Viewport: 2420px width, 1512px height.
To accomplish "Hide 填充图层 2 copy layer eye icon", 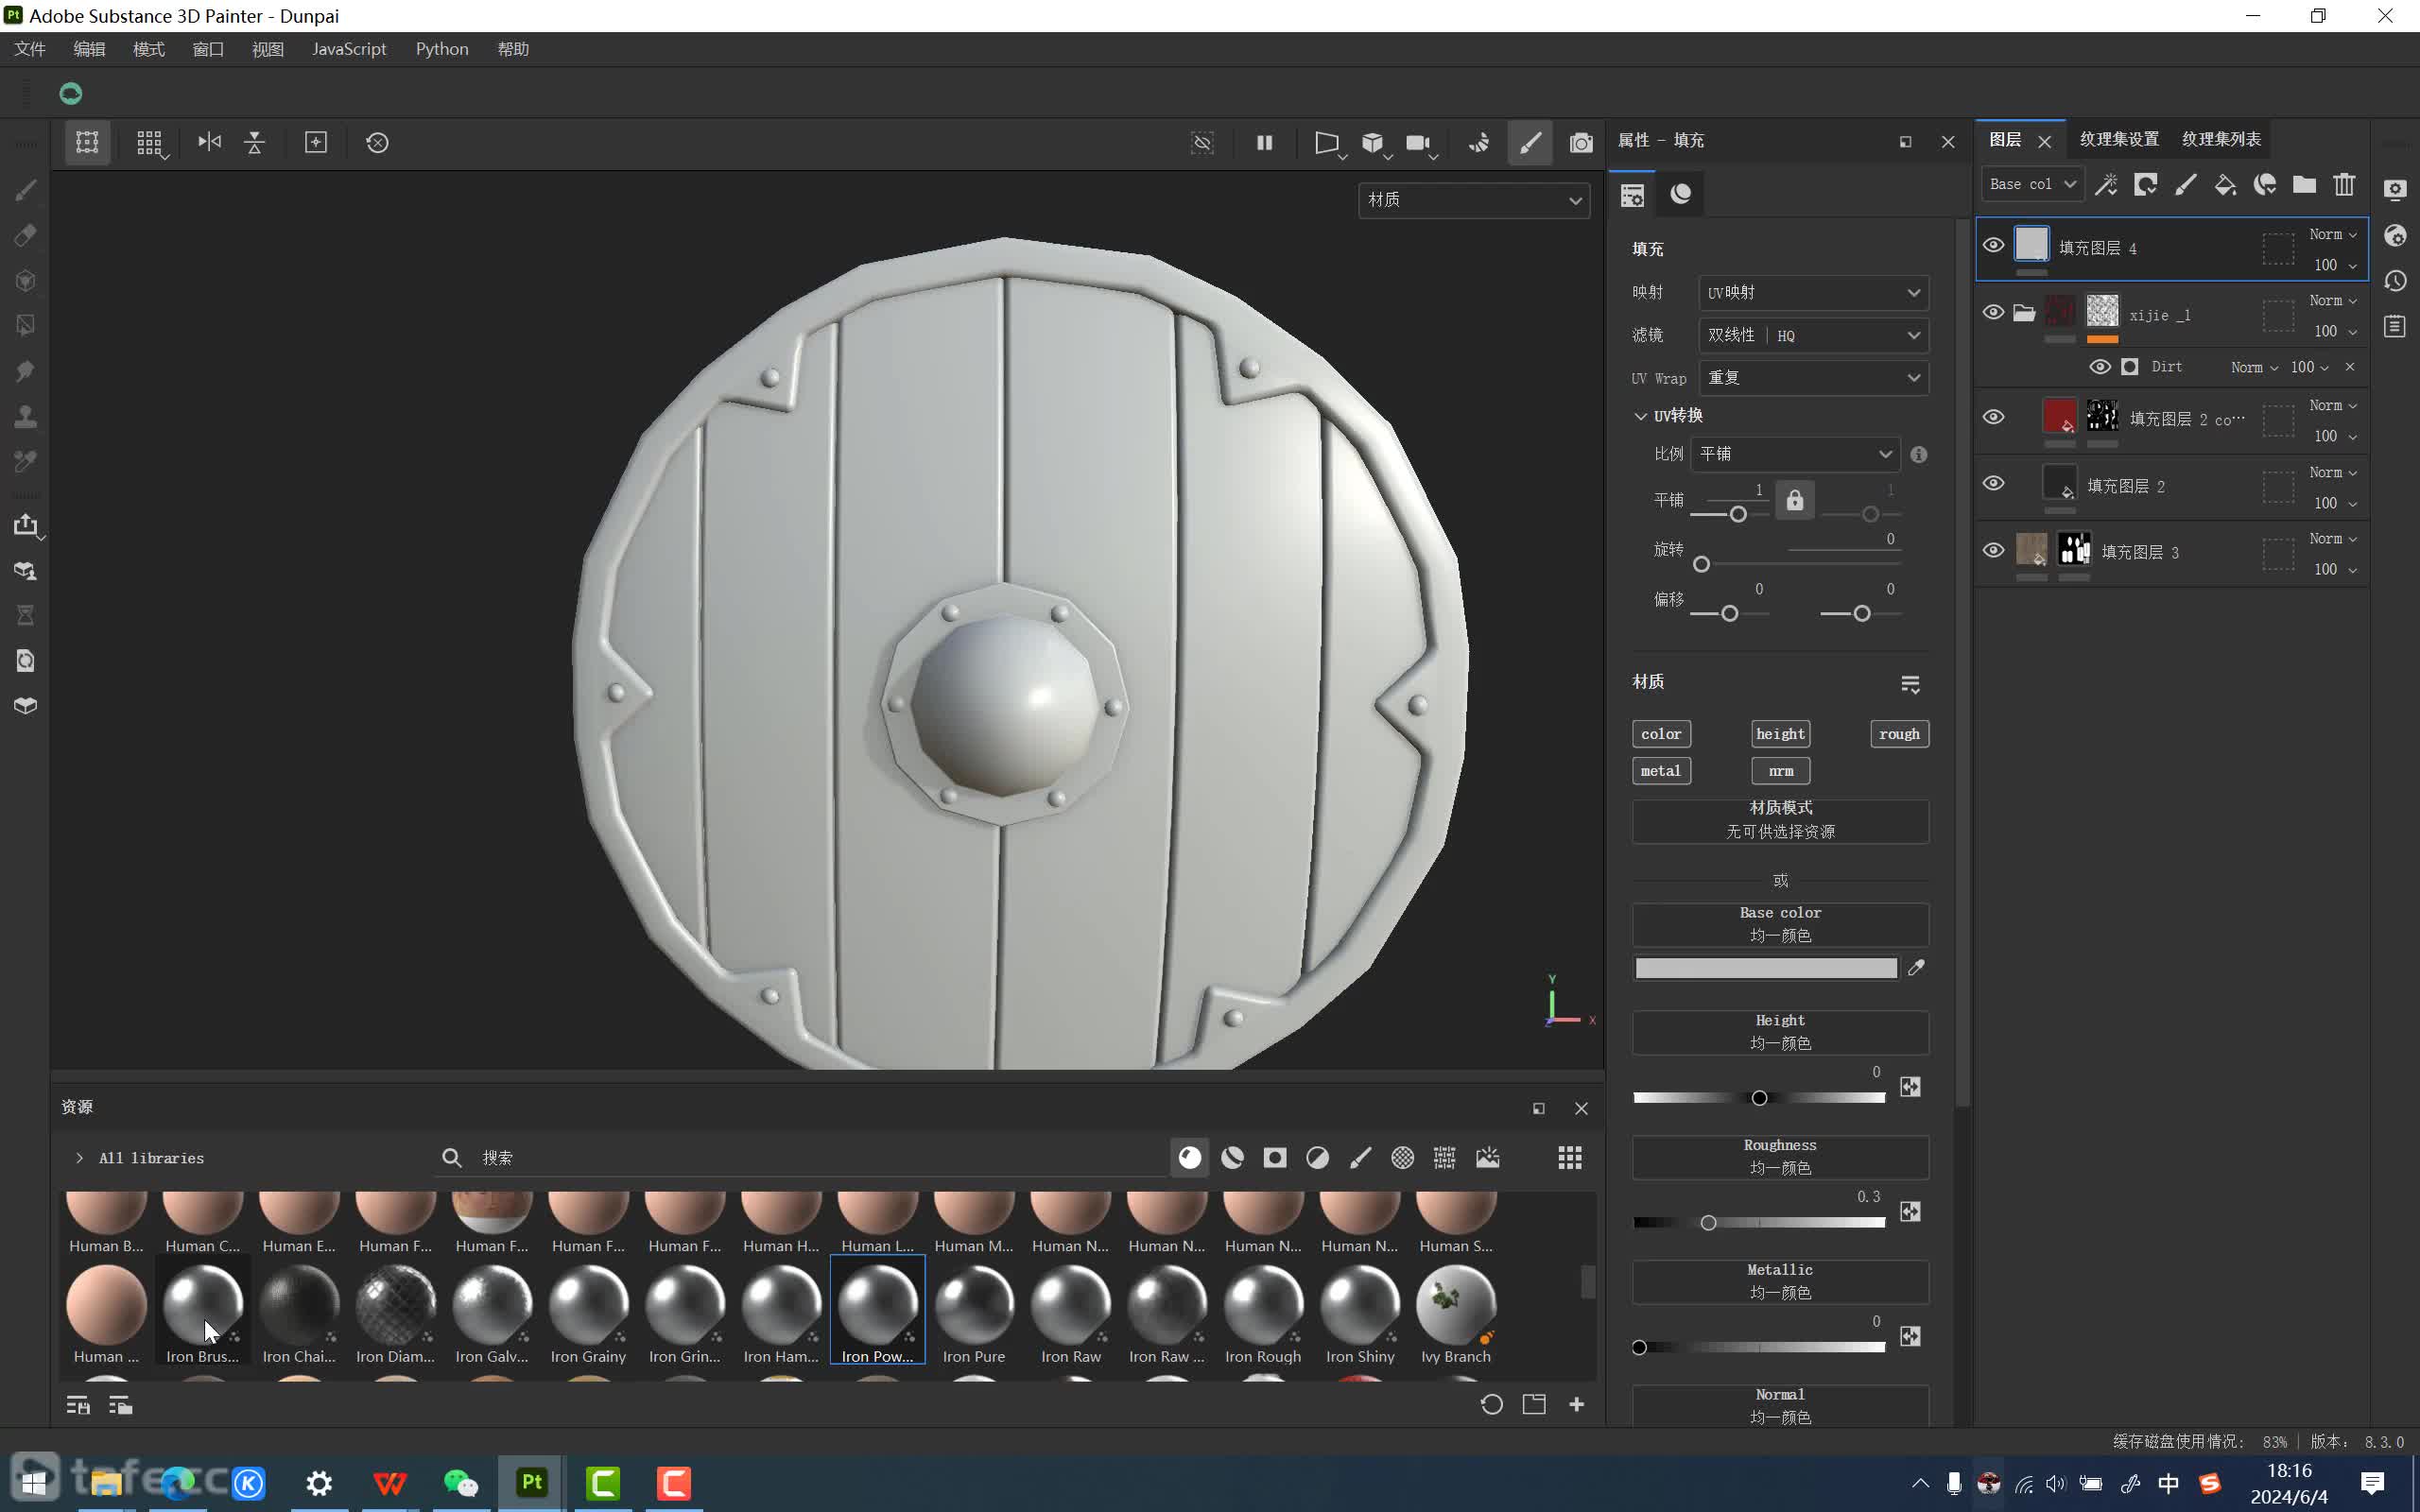I will [x=1993, y=417].
